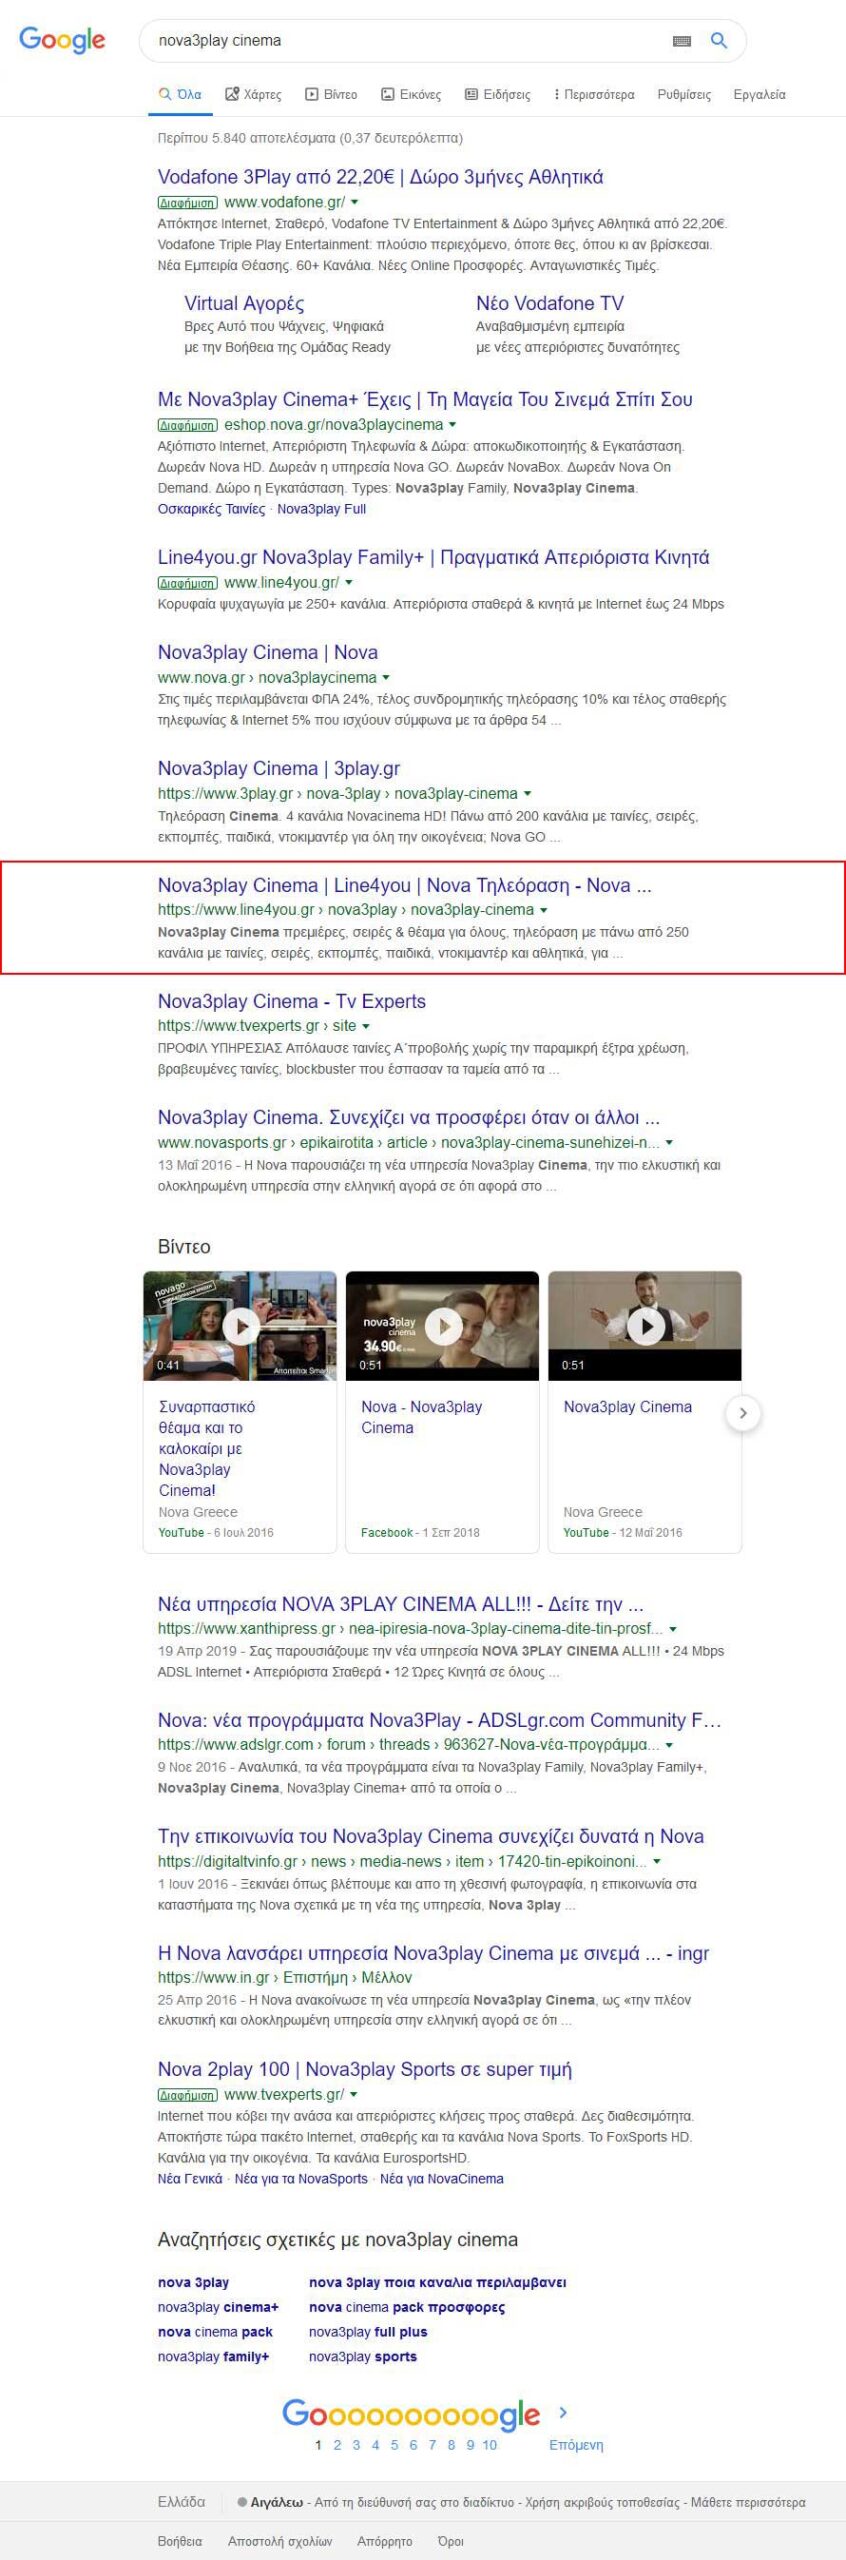The image size is (846, 2560).
Task: Expand the arrow beside www.tvexperts.gr › site
Action: 365,1026
